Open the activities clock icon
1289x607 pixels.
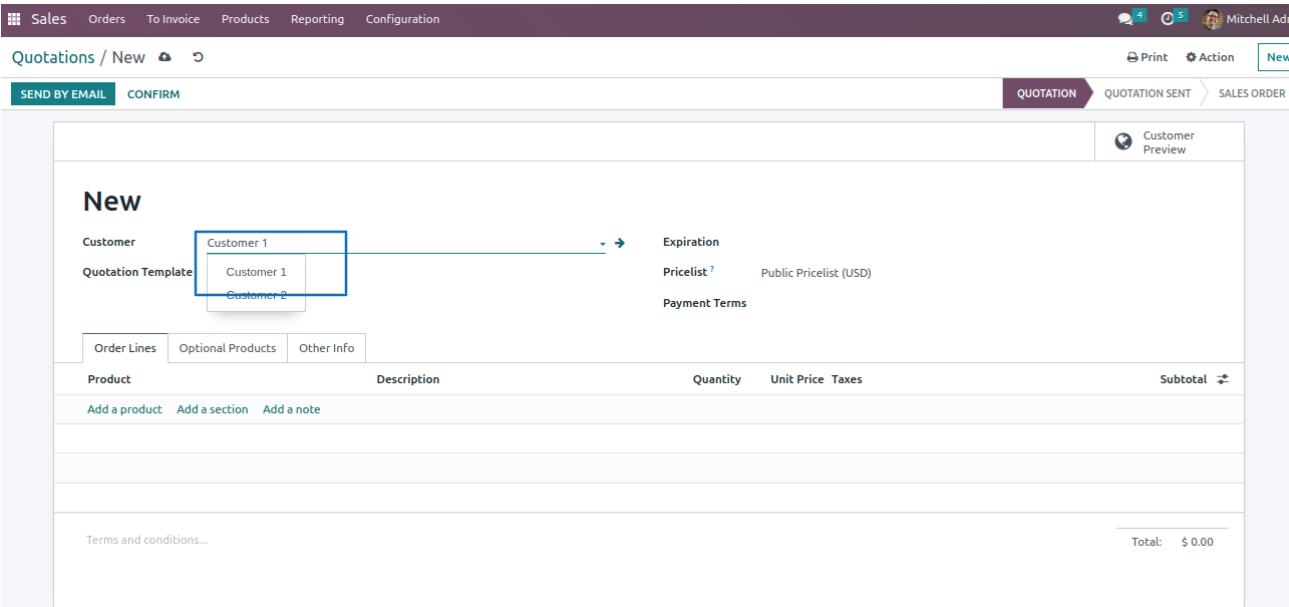click(x=1167, y=19)
